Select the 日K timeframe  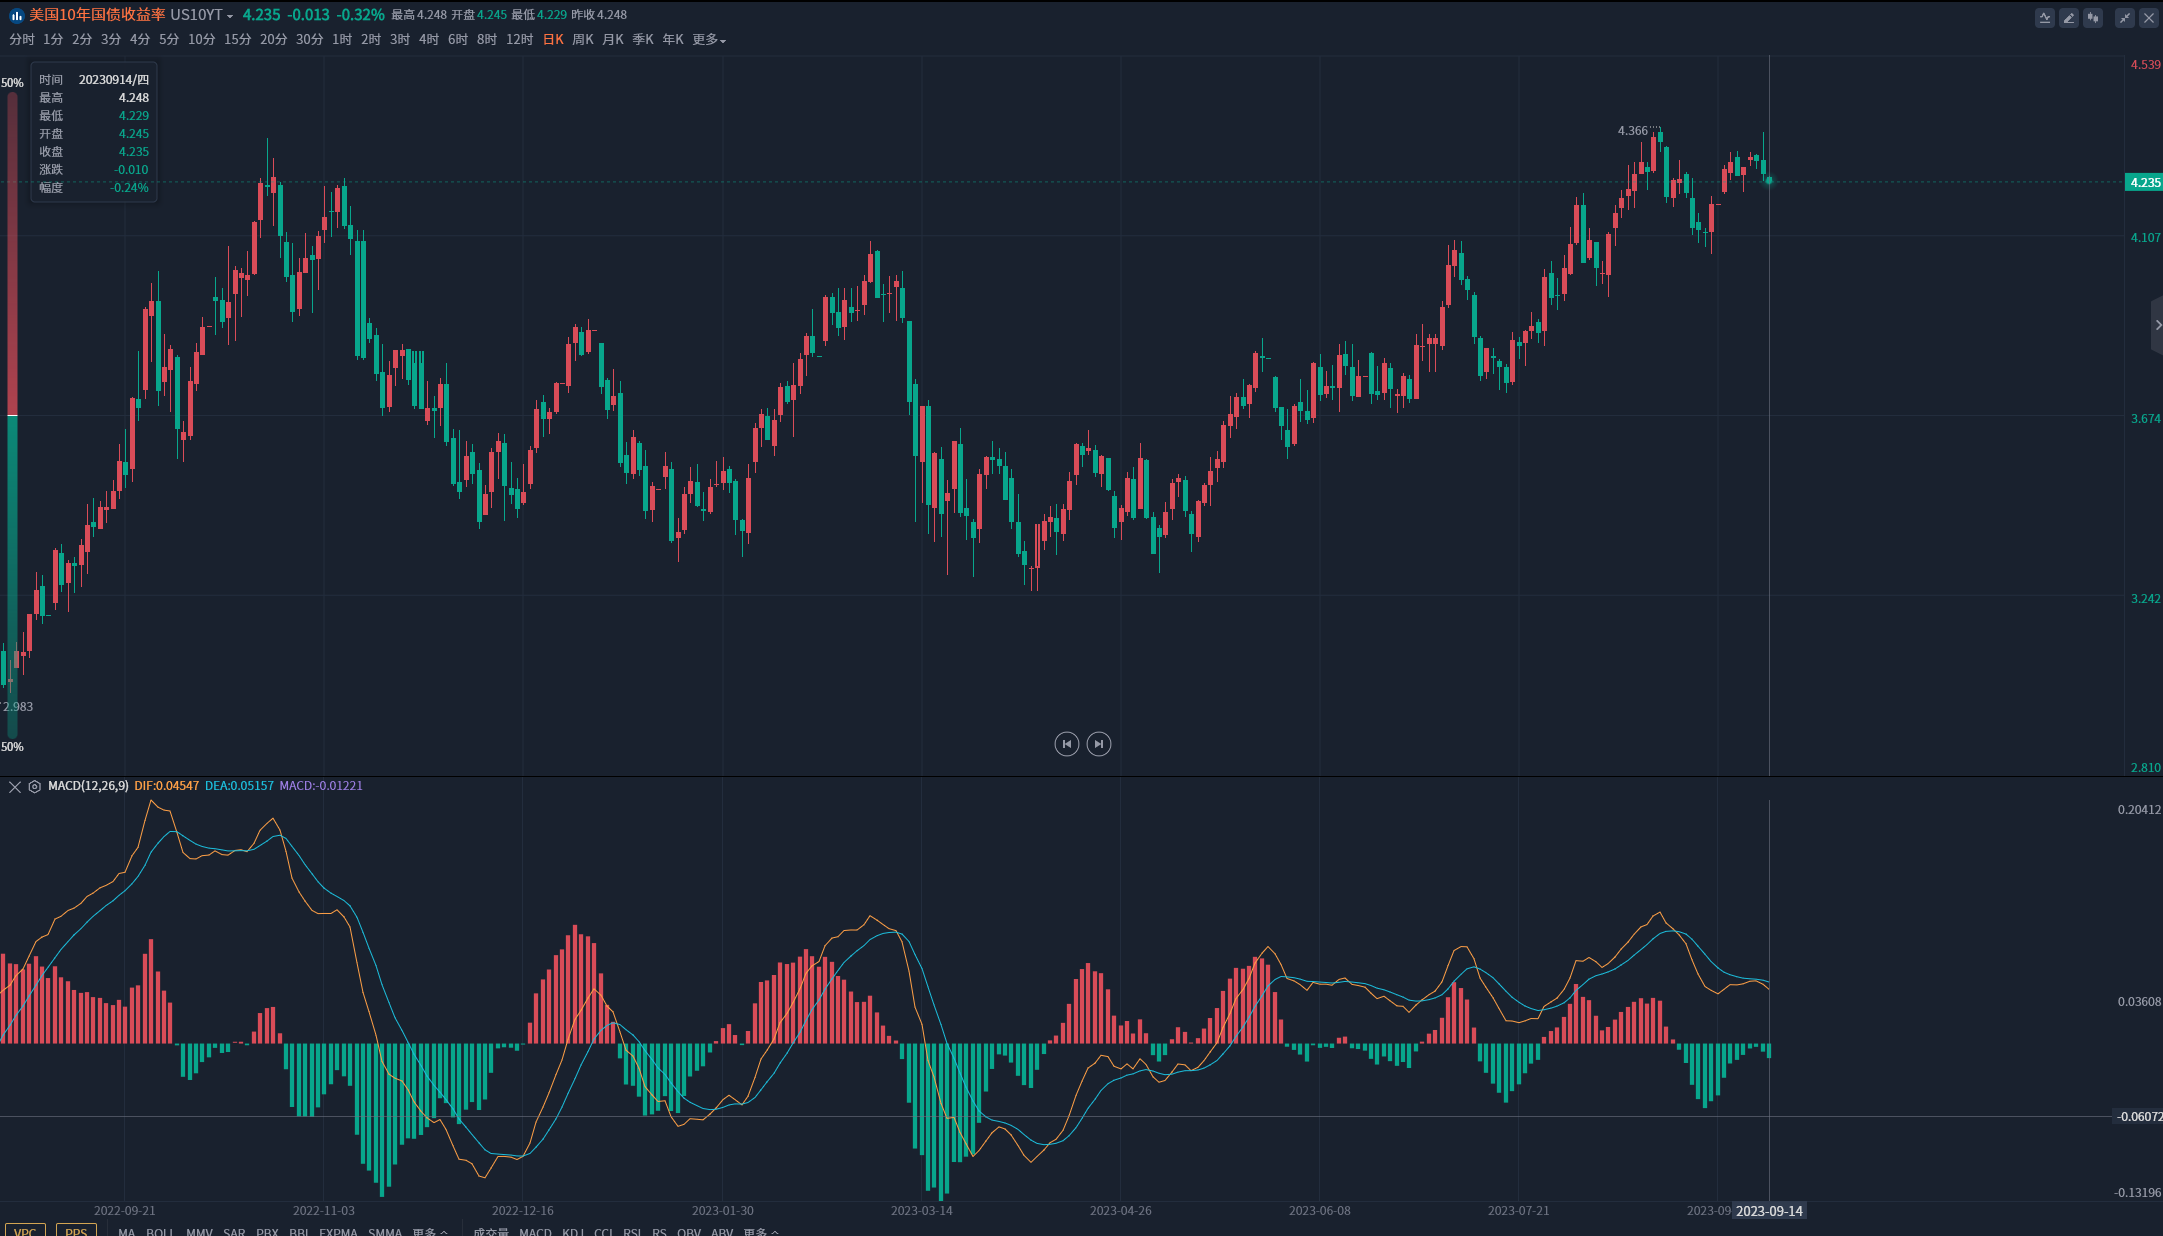point(553,40)
